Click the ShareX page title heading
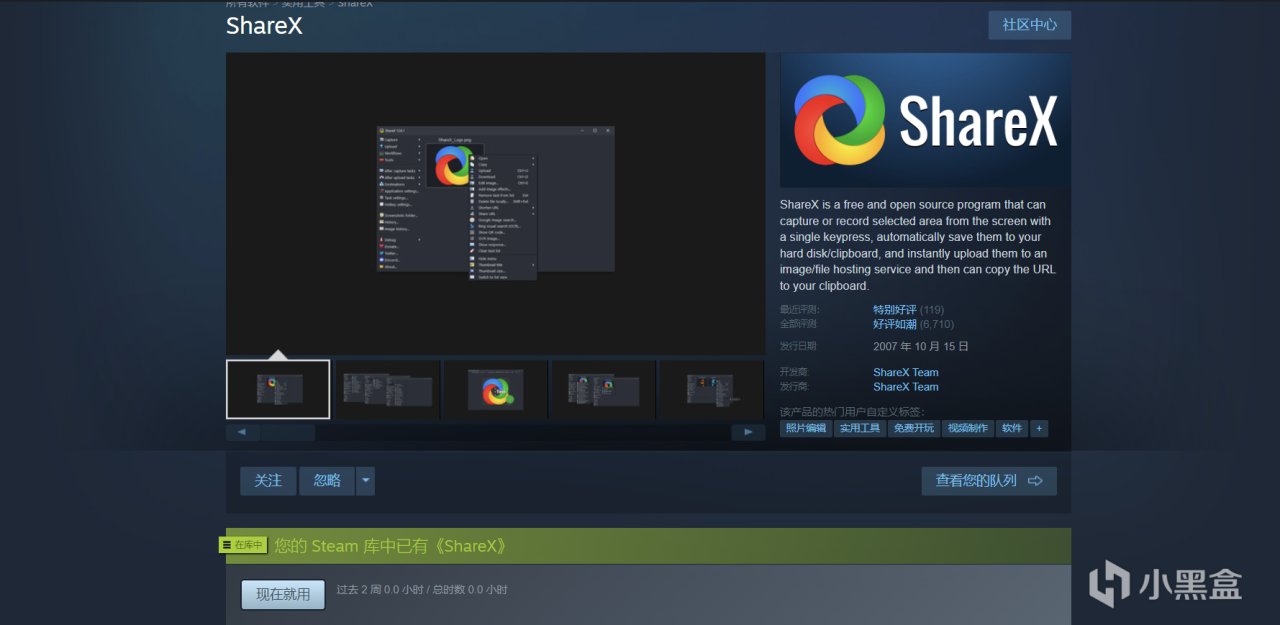 [x=264, y=26]
